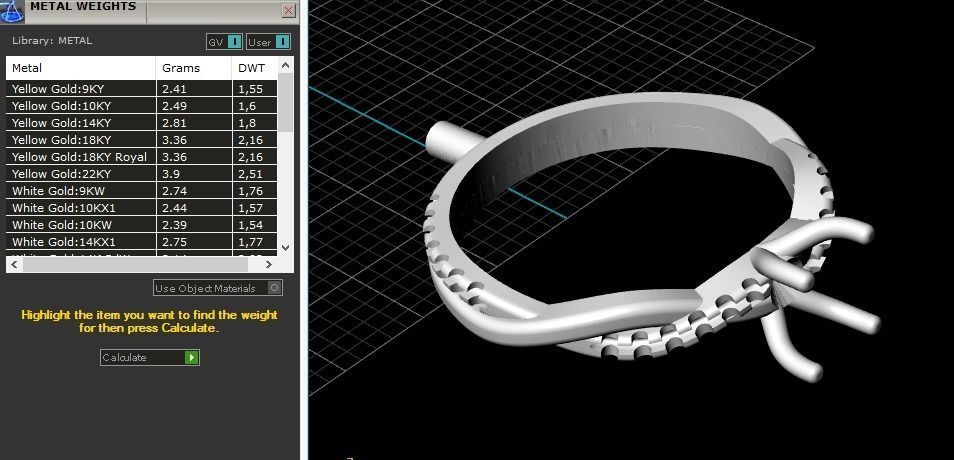This screenshot has height=460, width=954.
Task: Toggle Use Object Materials option
Action: (x=218, y=288)
